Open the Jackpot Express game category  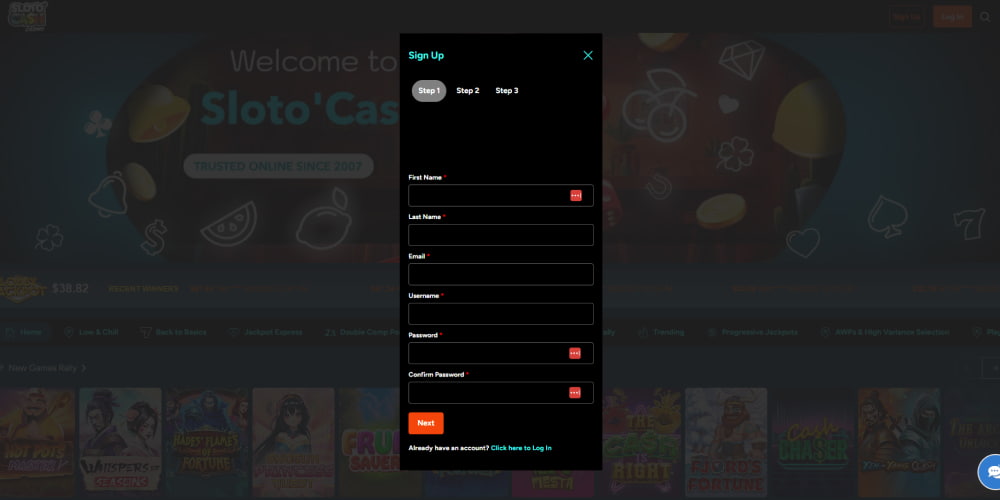(265, 332)
